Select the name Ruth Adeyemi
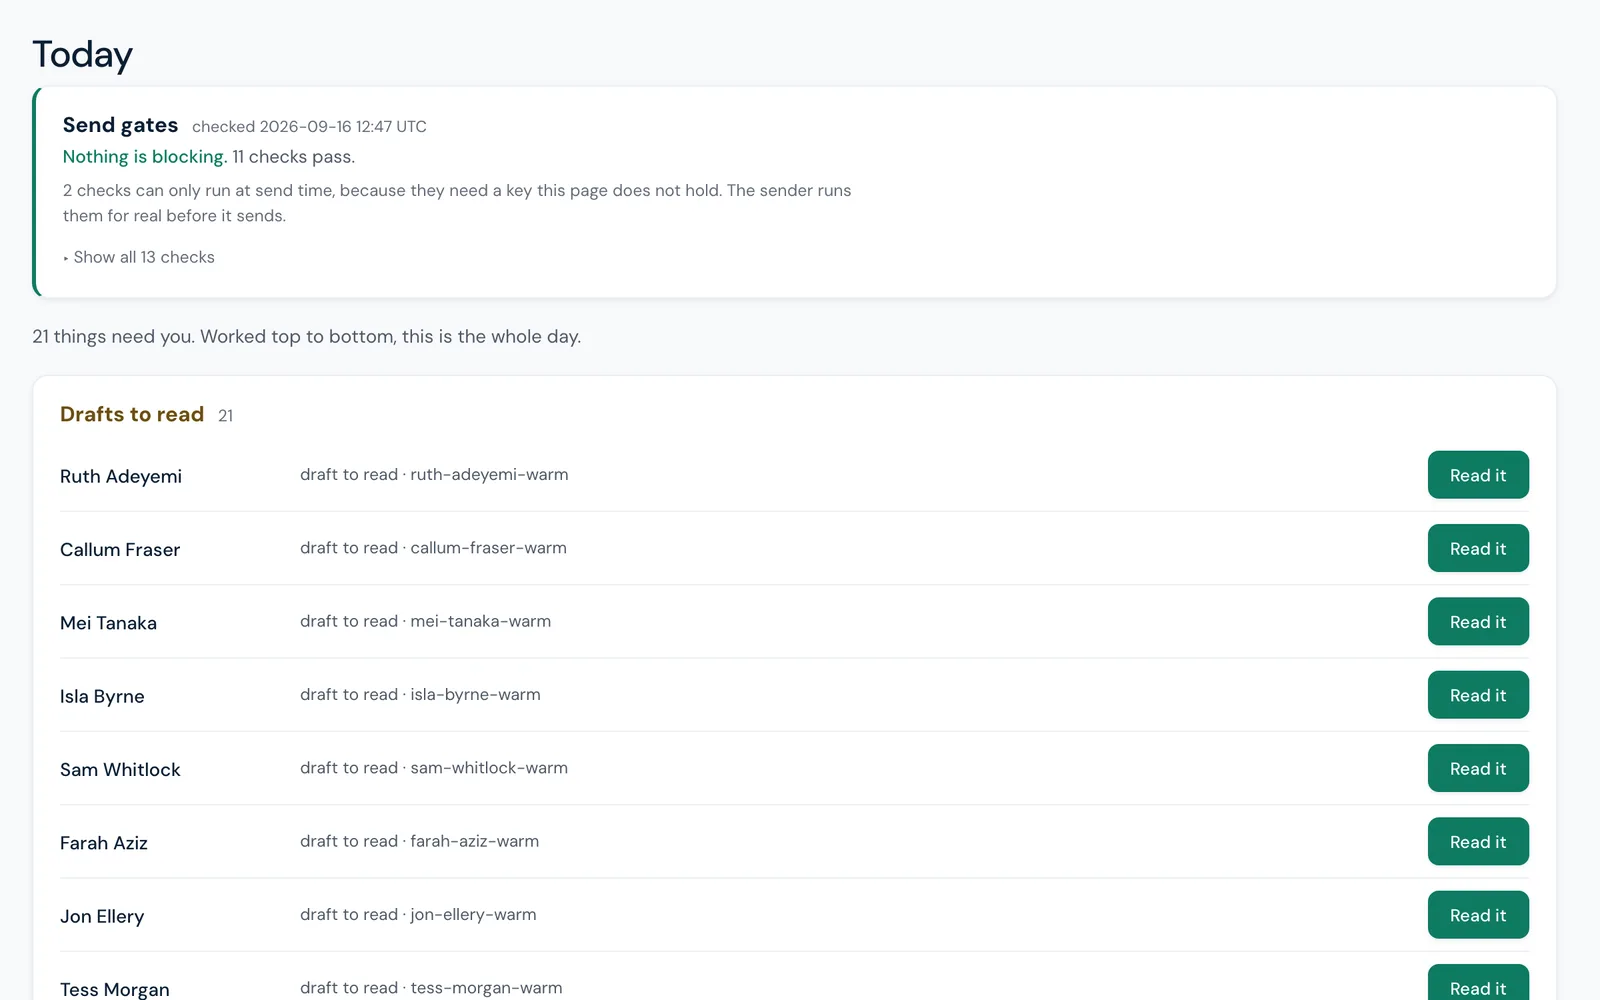This screenshot has height=1000, width=1600. (x=121, y=476)
